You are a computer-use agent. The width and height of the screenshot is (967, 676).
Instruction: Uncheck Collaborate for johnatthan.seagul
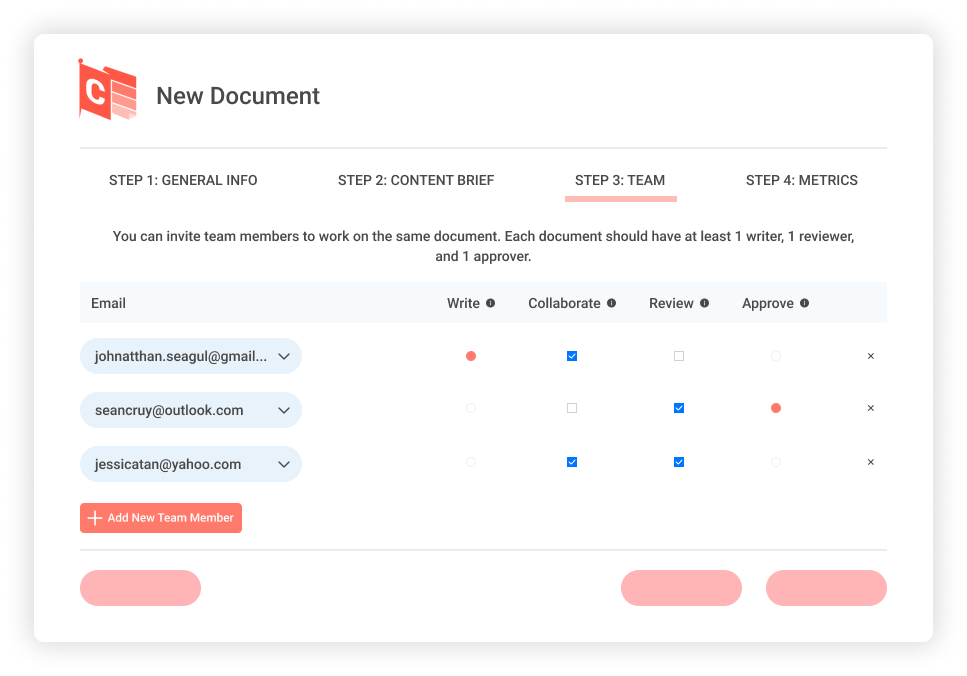572,356
